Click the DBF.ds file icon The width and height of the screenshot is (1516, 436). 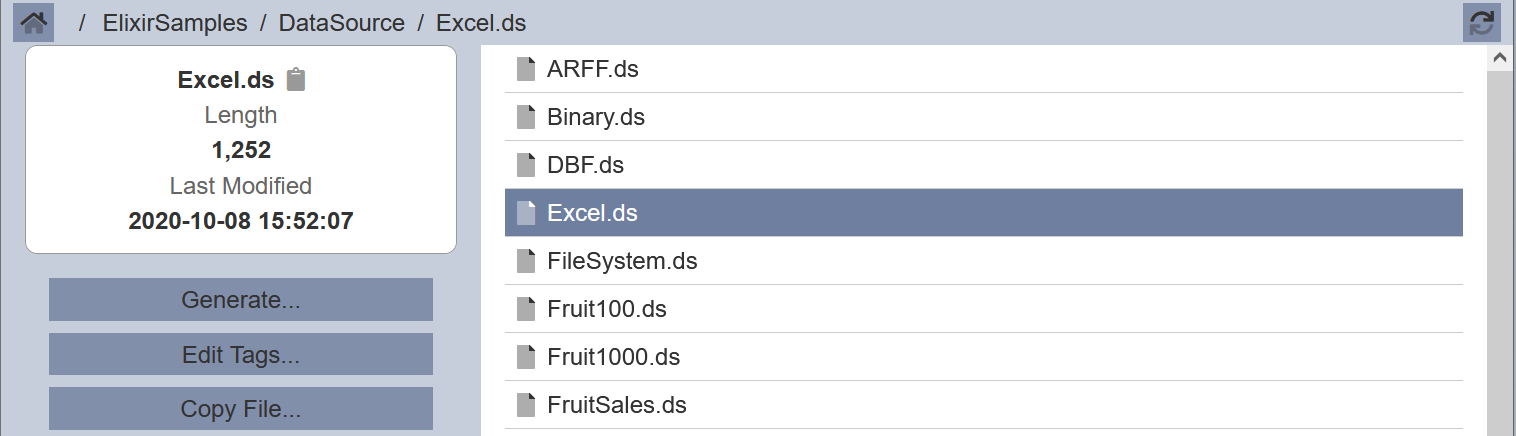[526, 165]
